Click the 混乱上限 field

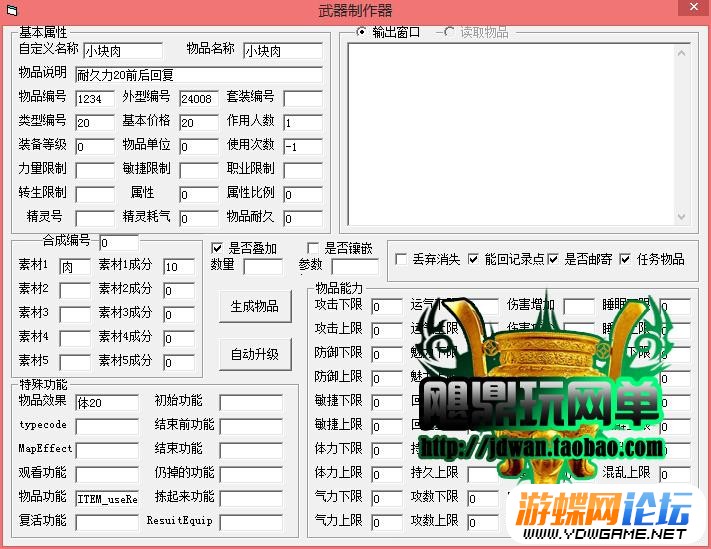[675, 475]
